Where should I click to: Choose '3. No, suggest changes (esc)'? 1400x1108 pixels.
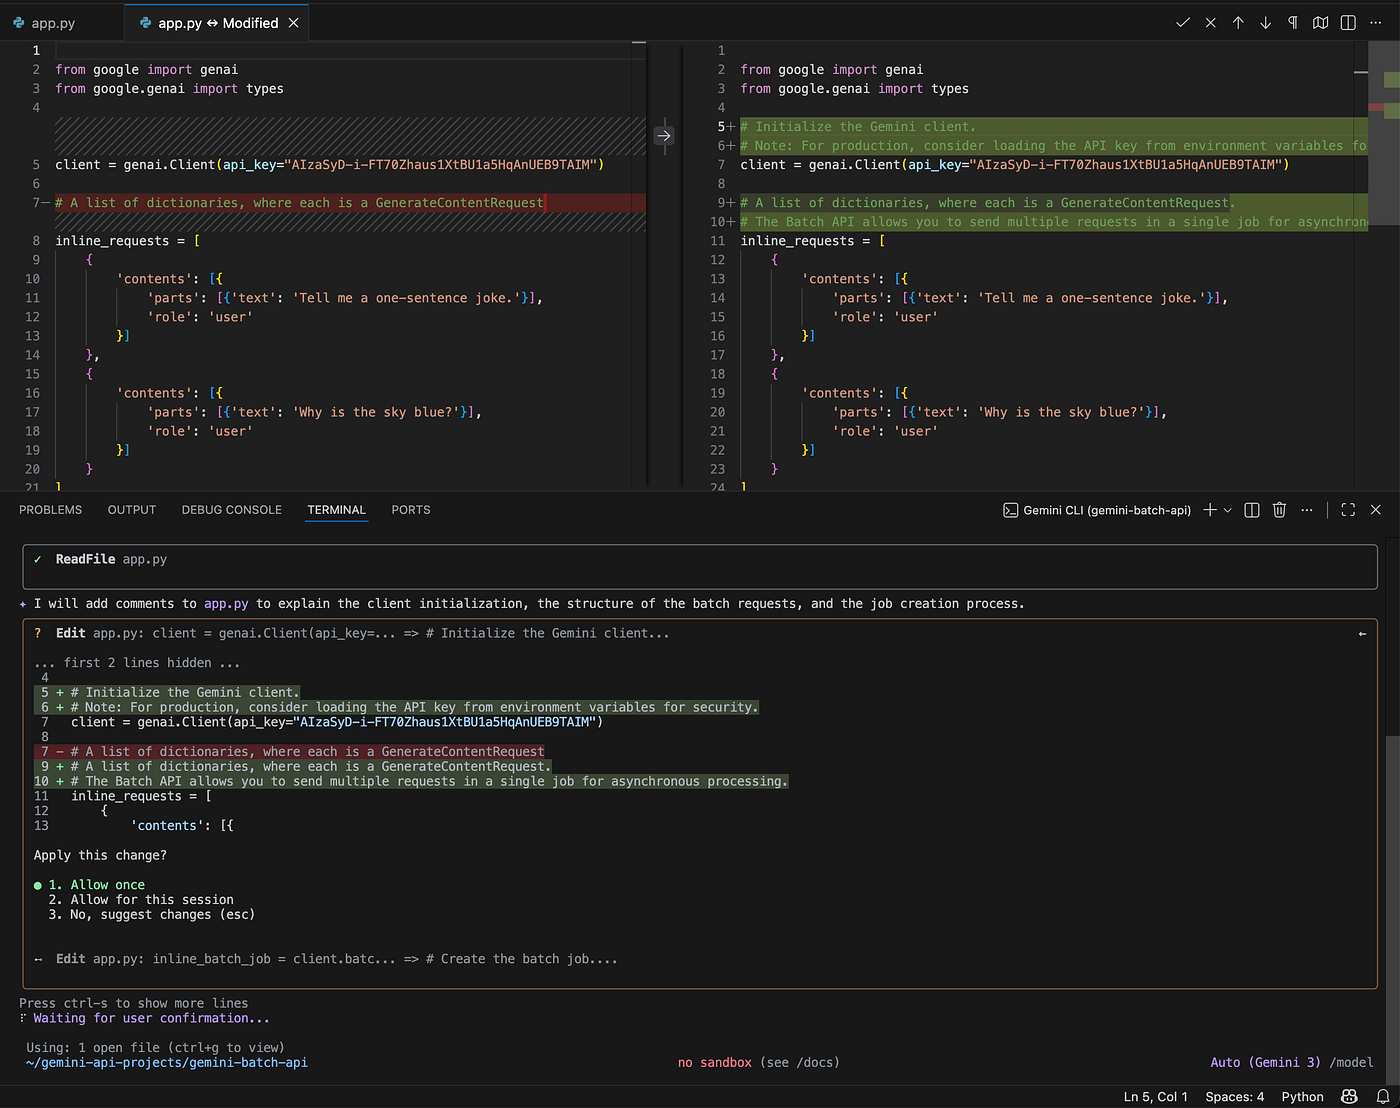pyautogui.click(x=151, y=915)
